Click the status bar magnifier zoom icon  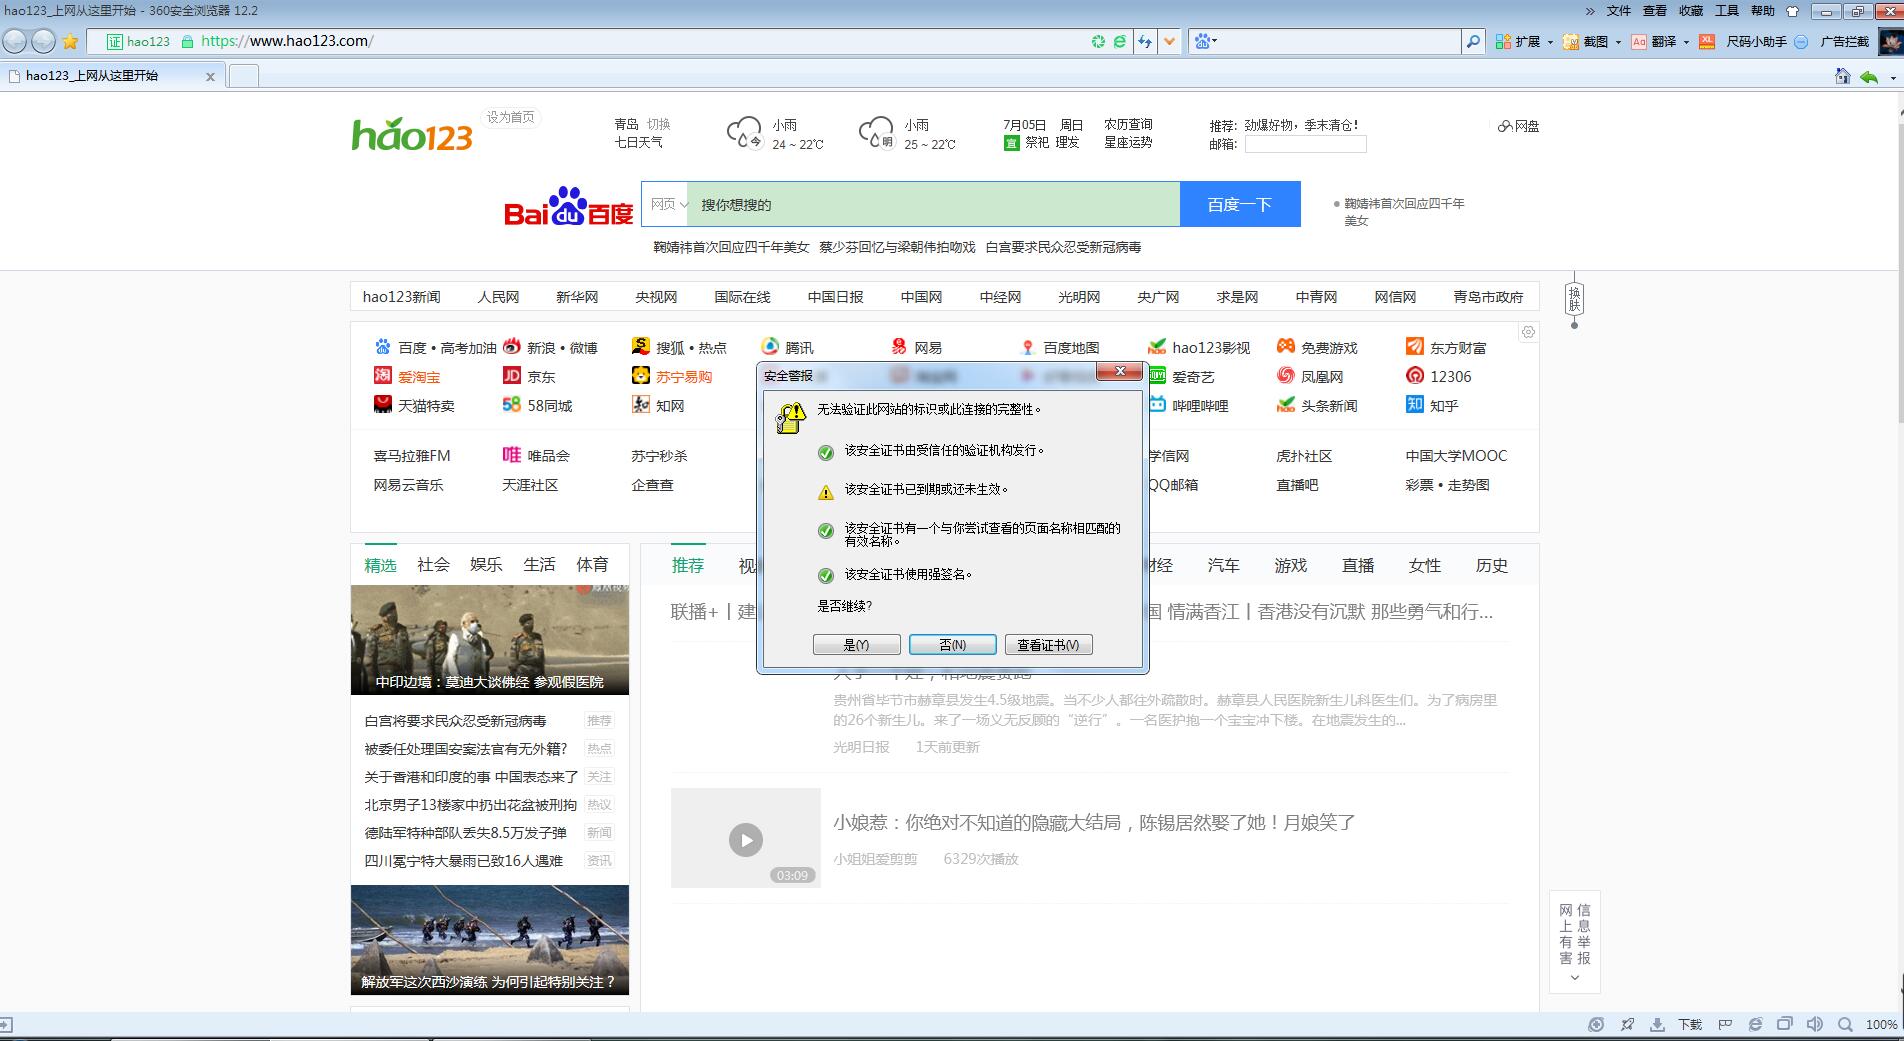pyautogui.click(x=1845, y=1024)
